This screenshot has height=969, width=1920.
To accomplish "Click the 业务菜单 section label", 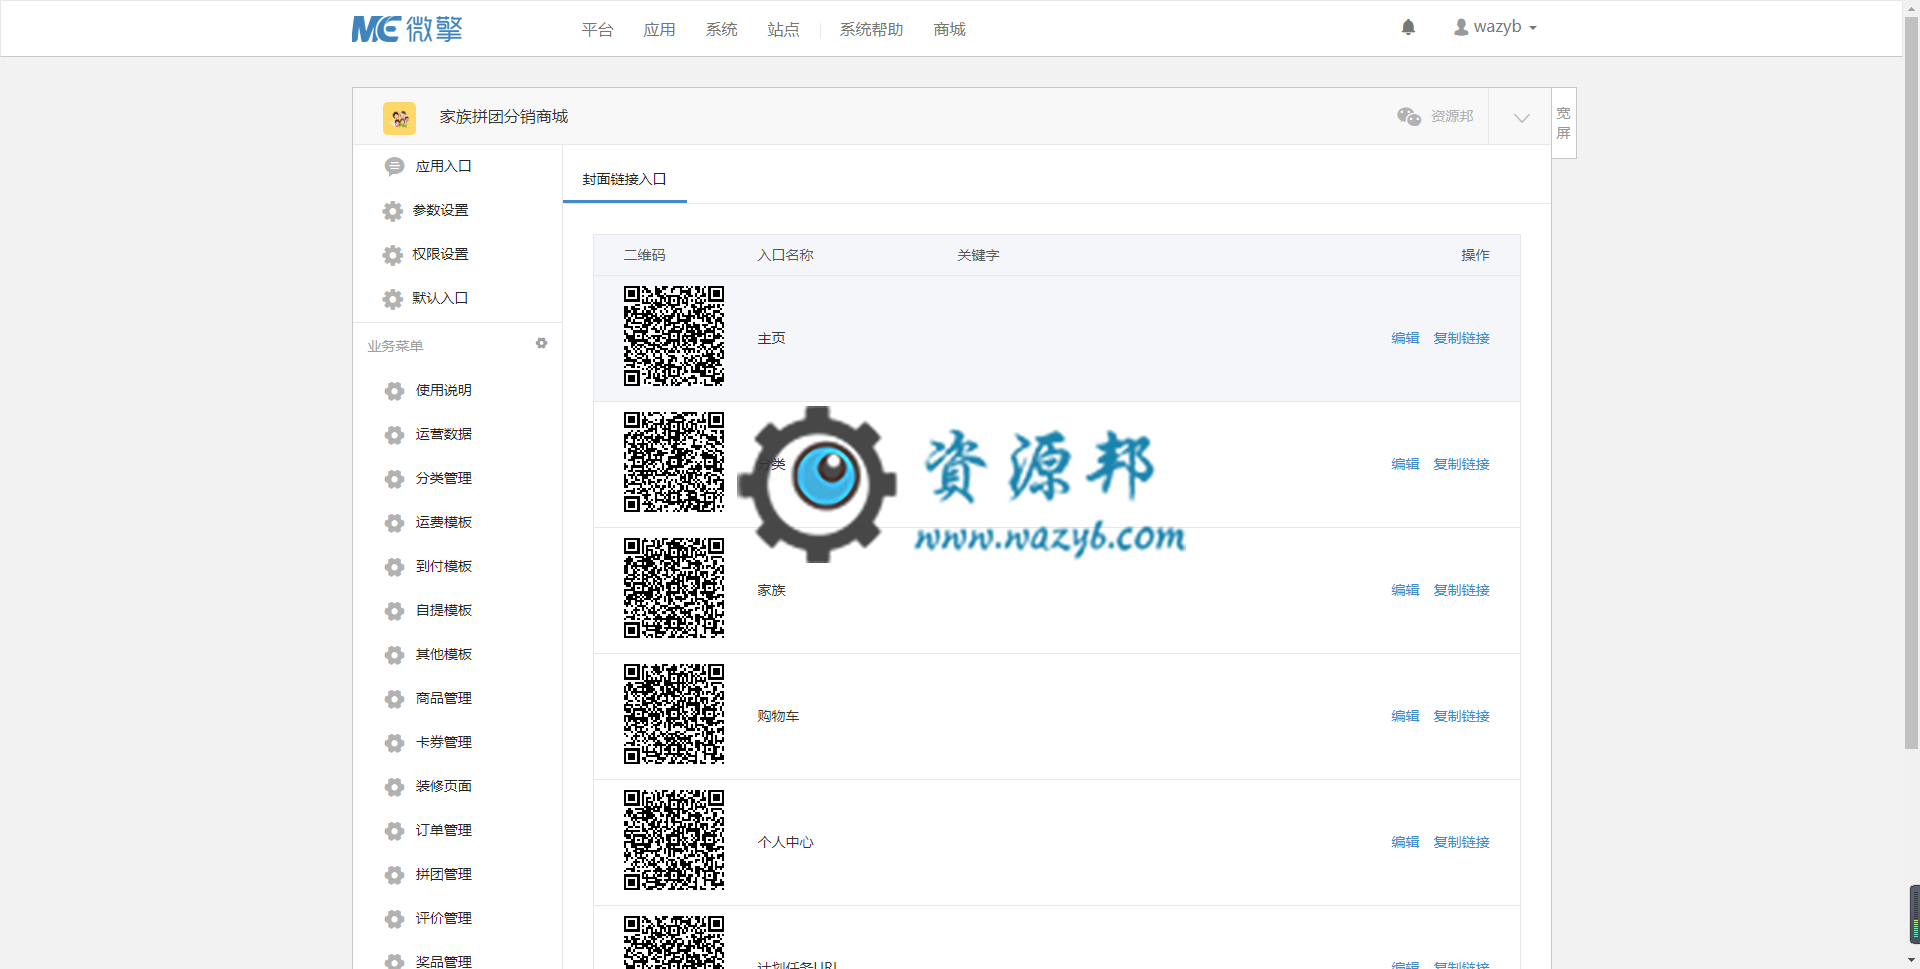I will coord(395,346).
